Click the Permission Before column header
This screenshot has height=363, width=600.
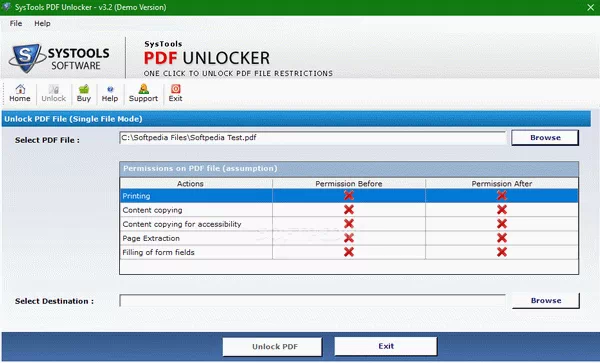pyautogui.click(x=349, y=184)
